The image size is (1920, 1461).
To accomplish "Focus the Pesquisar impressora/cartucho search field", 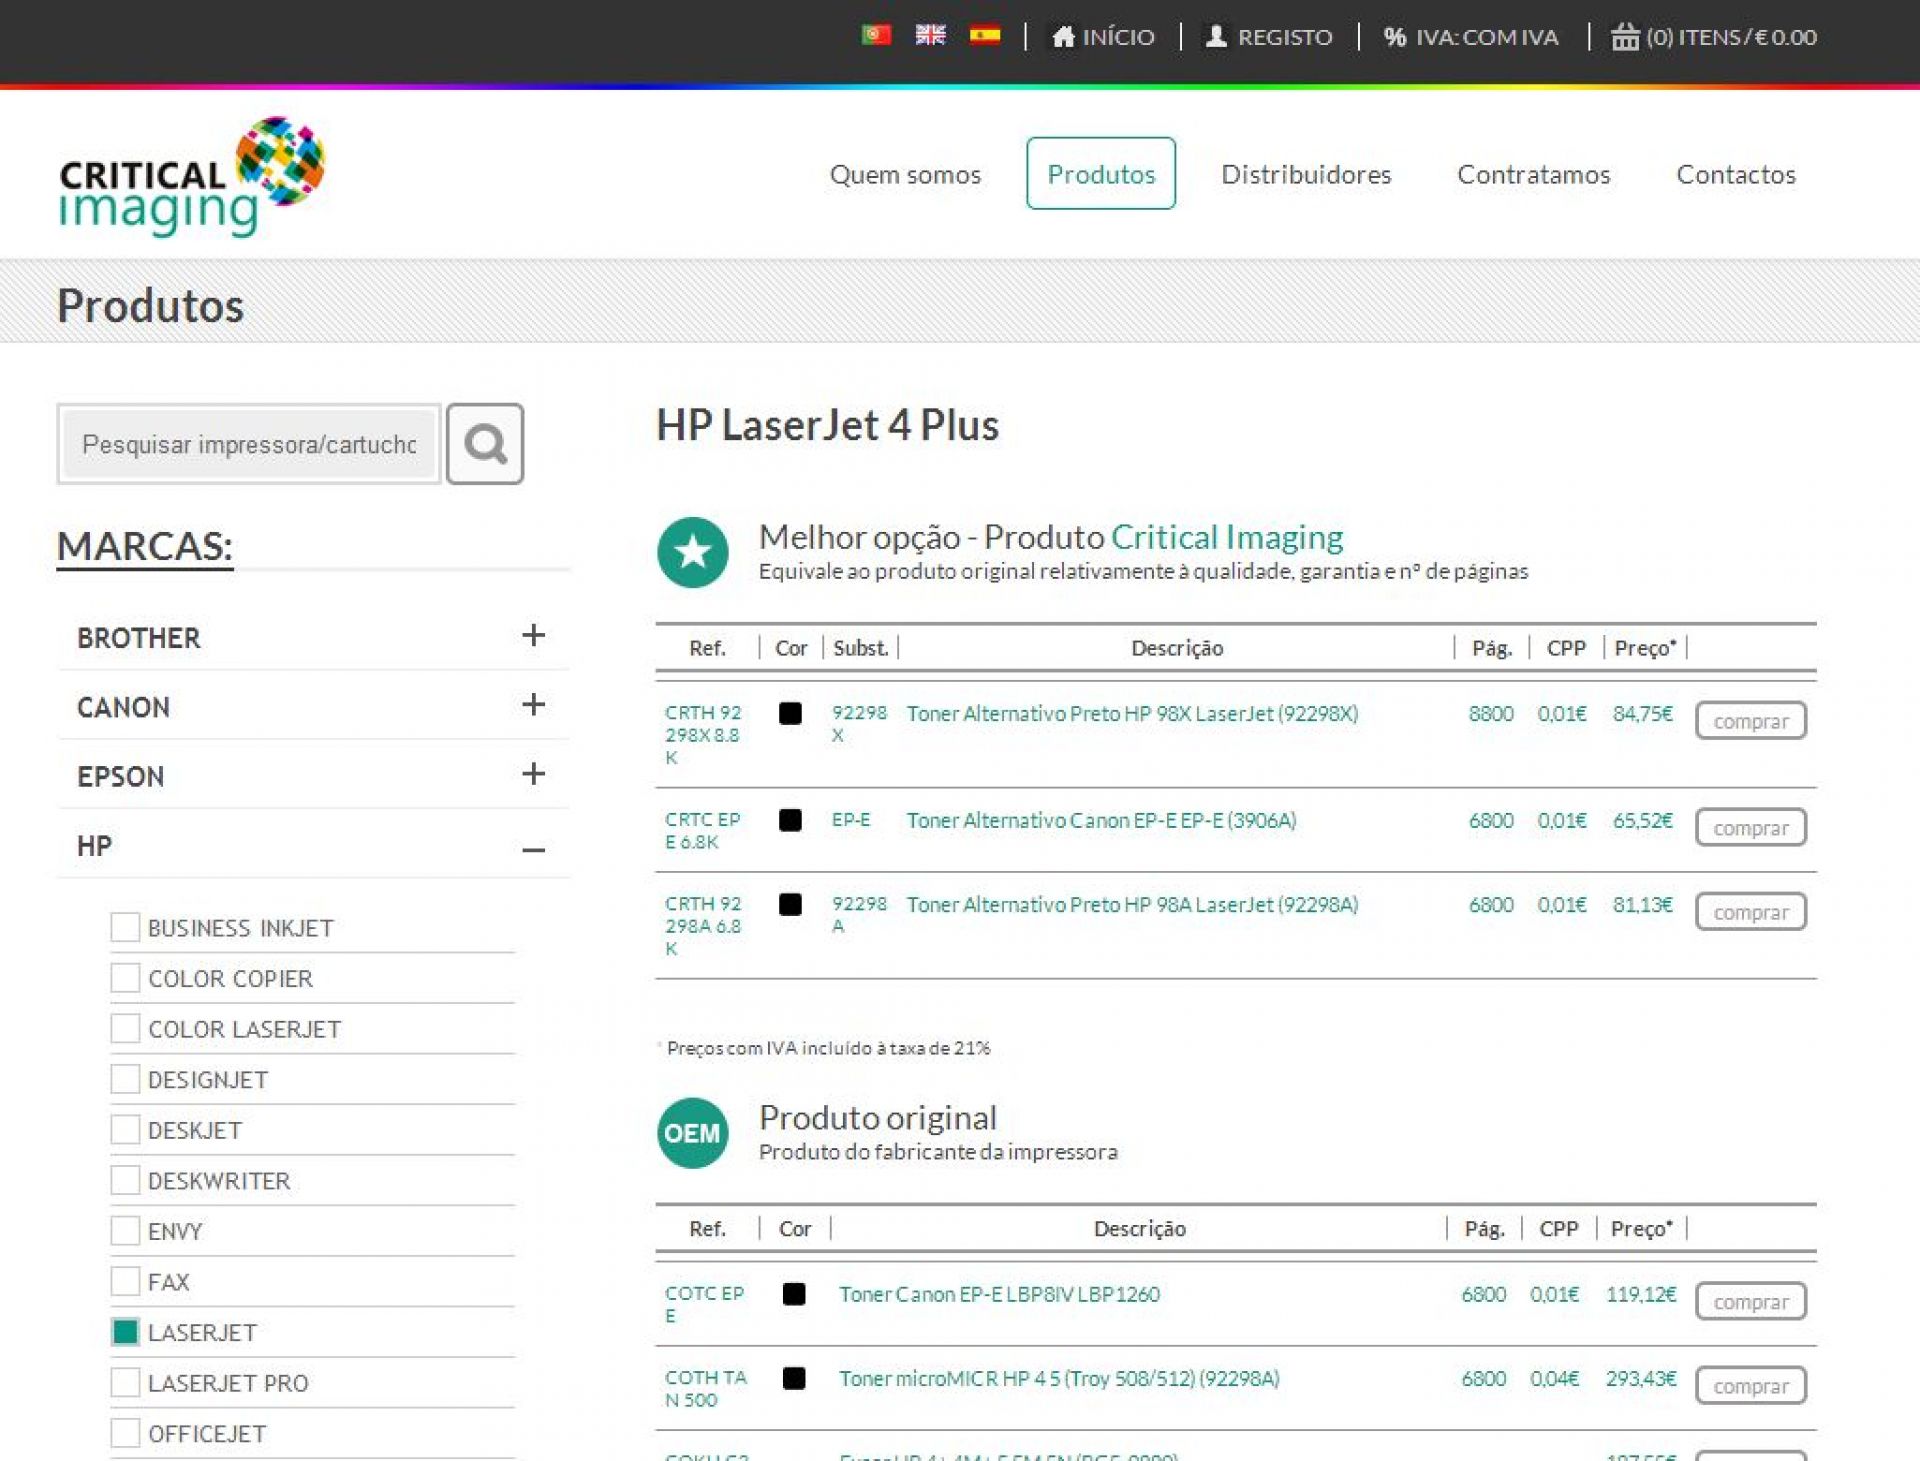I will point(248,444).
